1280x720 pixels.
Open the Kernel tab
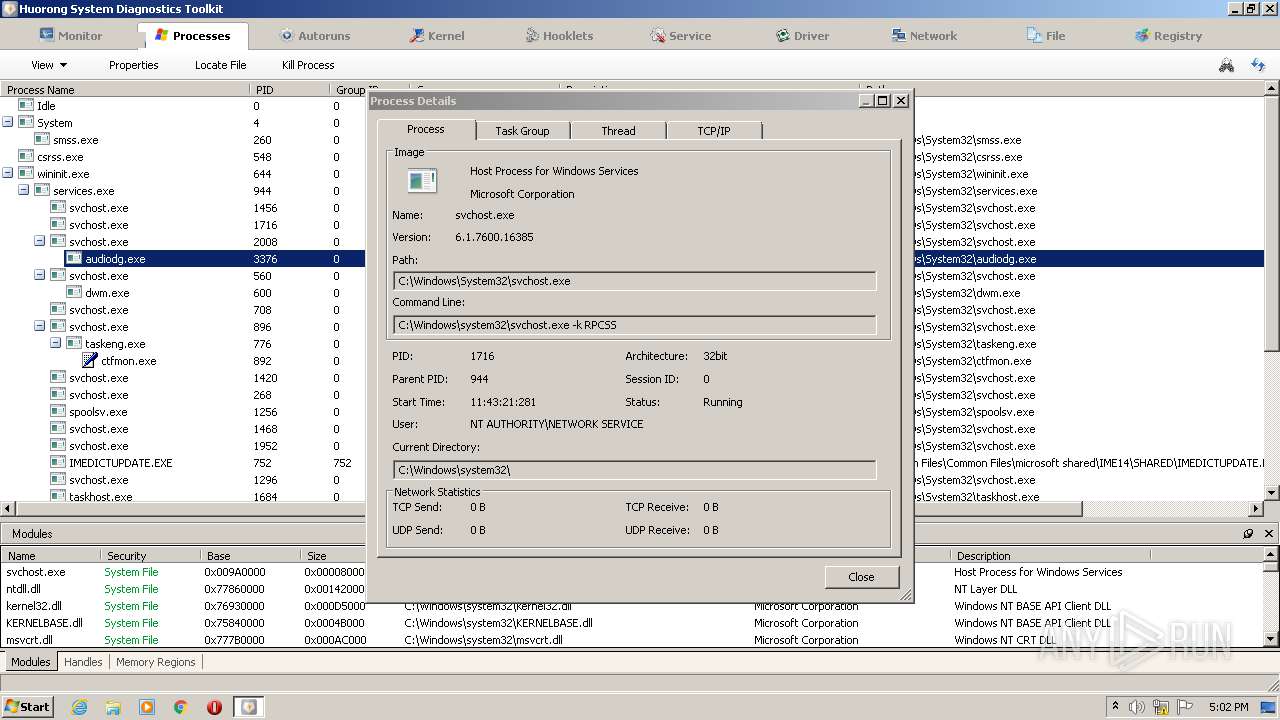pos(436,35)
